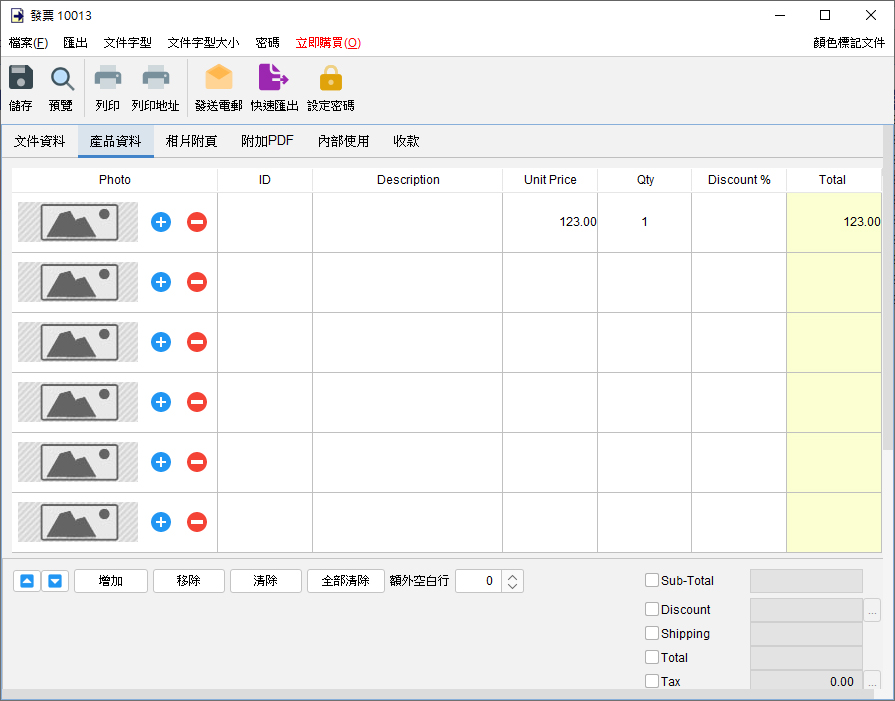Viewport: 895px width, 701px height.
Task: Switch to the 收款 tab
Action: [406, 141]
